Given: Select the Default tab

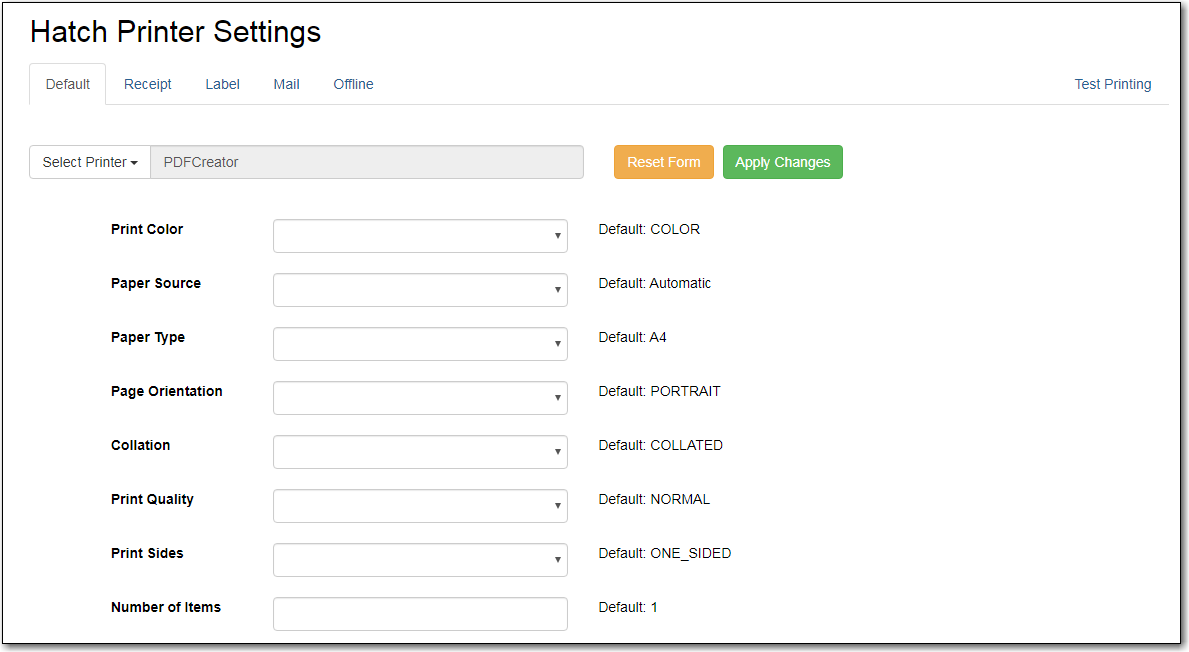Looking at the screenshot, I should coord(68,84).
